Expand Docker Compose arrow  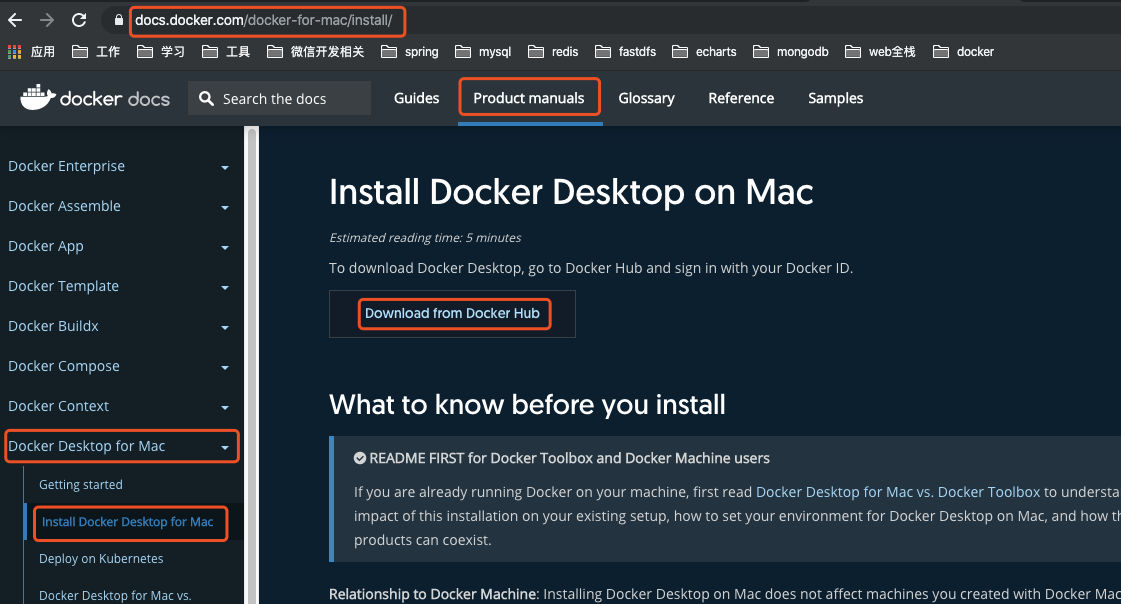(224, 368)
